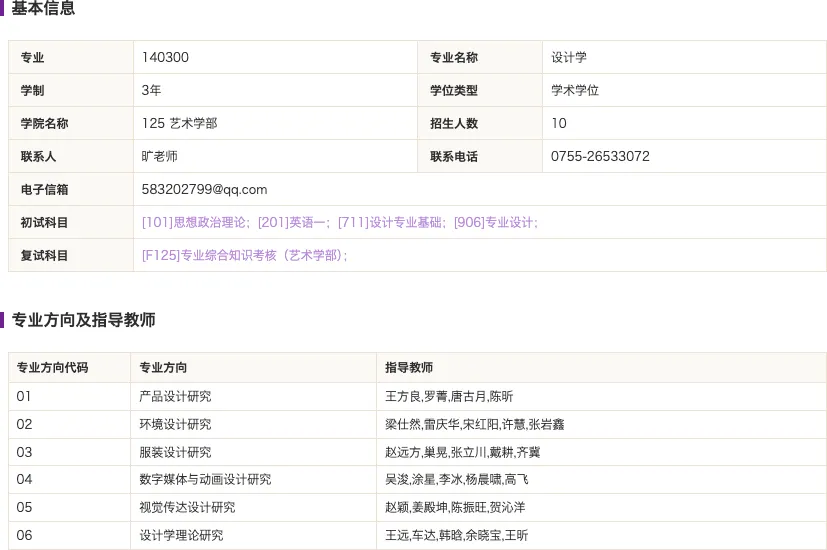Select the phone number 0755-26533072
Viewport: 827px width, 550px height.
point(600,156)
